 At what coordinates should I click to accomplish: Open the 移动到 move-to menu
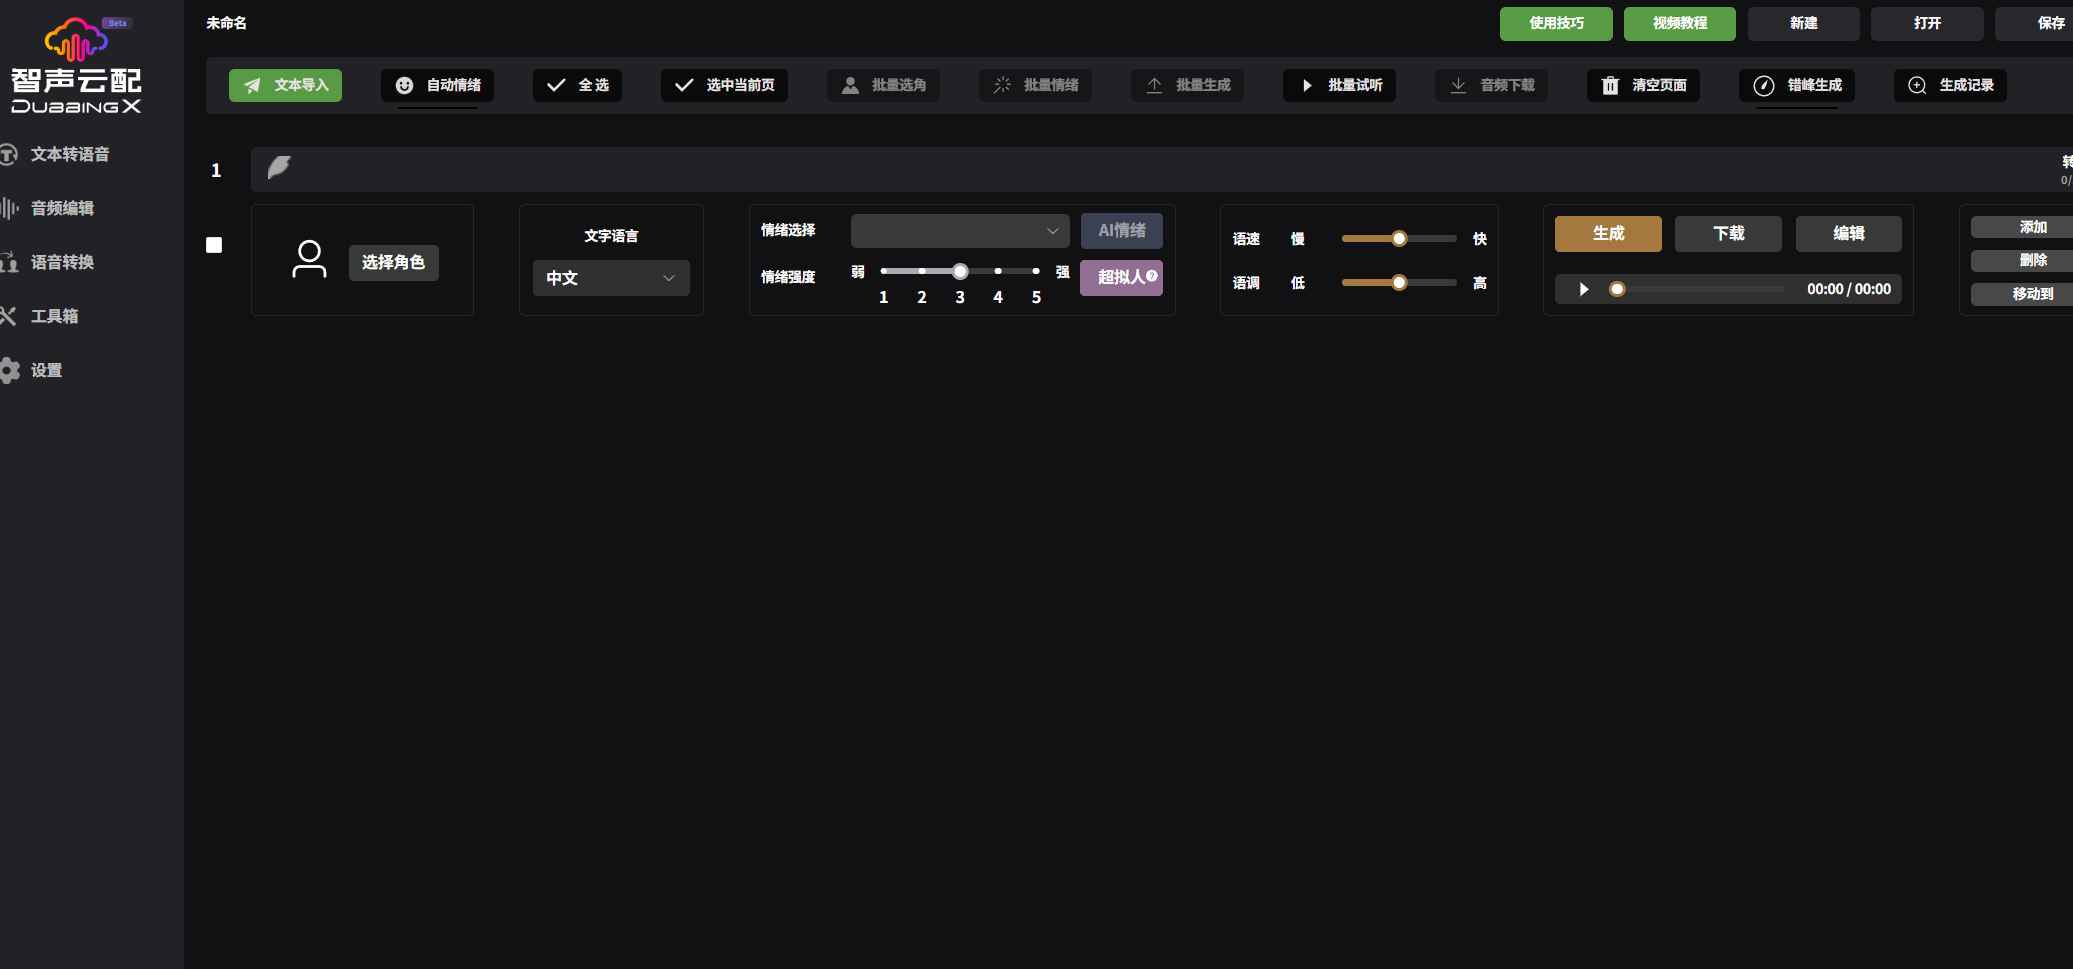click(x=2031, y=294)
